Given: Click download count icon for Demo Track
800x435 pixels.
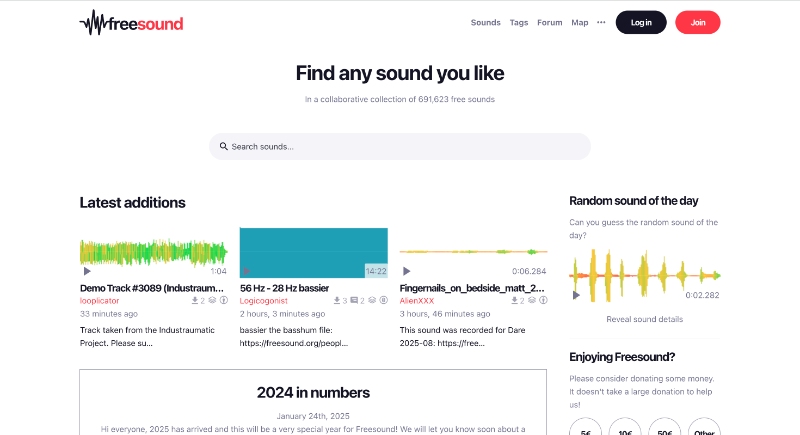Looking at the screenshot, I should (x=194, y=301).
